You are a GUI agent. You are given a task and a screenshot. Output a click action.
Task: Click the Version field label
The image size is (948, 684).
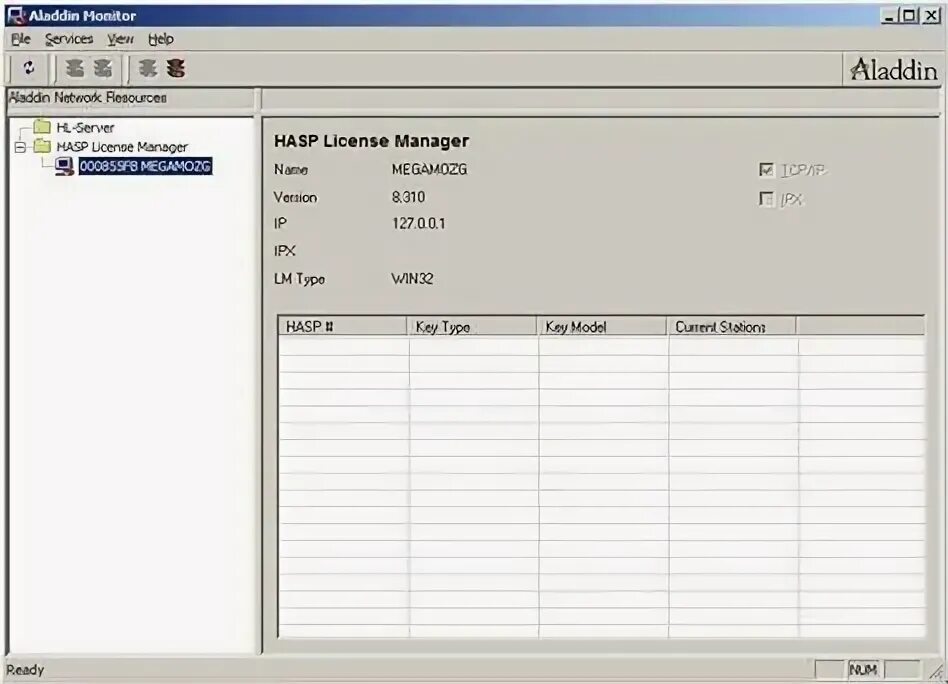coord(295,197)
